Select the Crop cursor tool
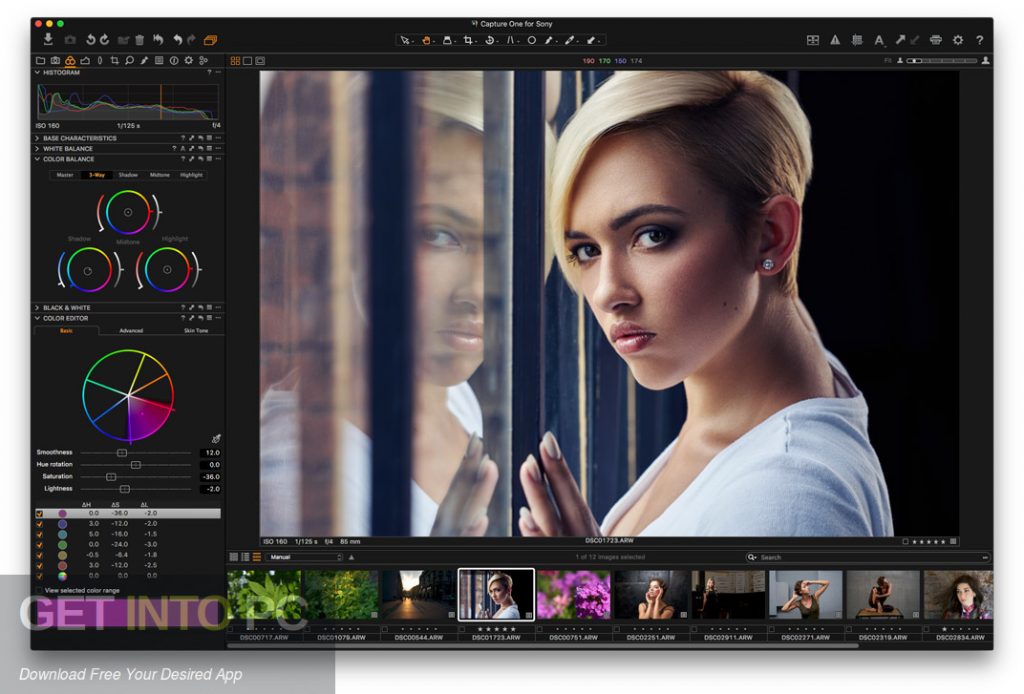 (x=468, y=40)
